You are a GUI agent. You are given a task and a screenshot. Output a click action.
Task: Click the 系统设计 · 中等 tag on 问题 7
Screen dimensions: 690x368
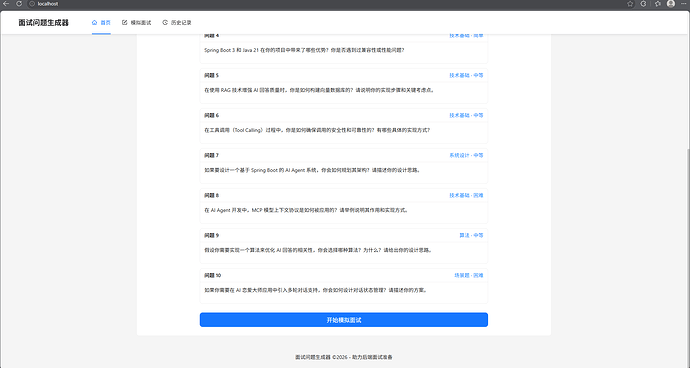pos(466,155)
